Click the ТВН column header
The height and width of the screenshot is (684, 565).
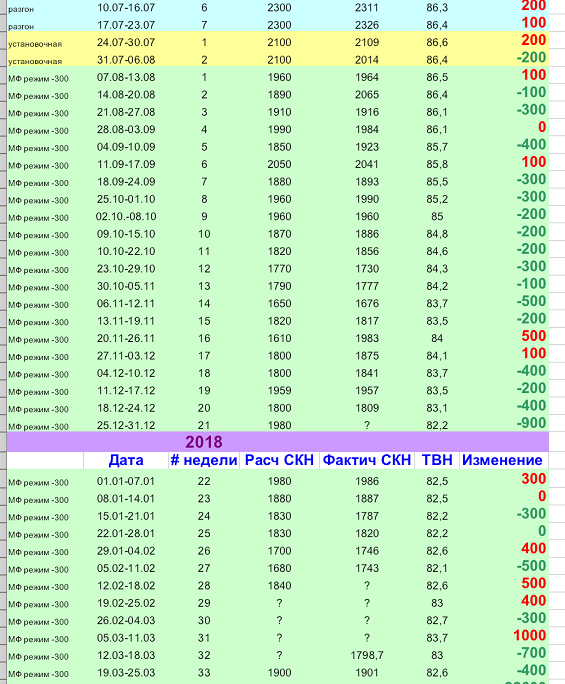click(437, 460)
